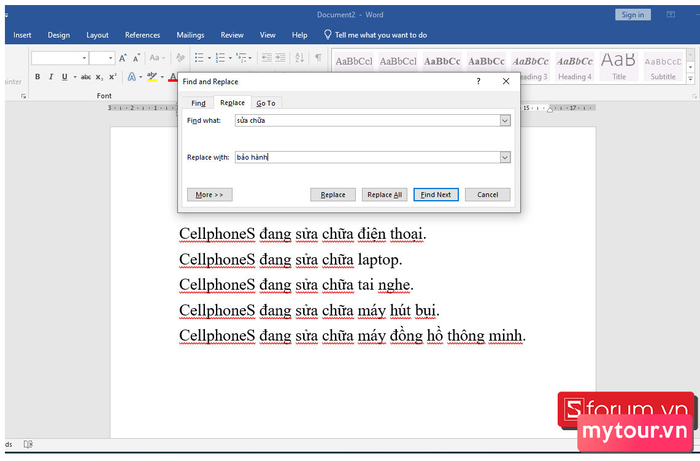Open the References ribbon tab

142,35
